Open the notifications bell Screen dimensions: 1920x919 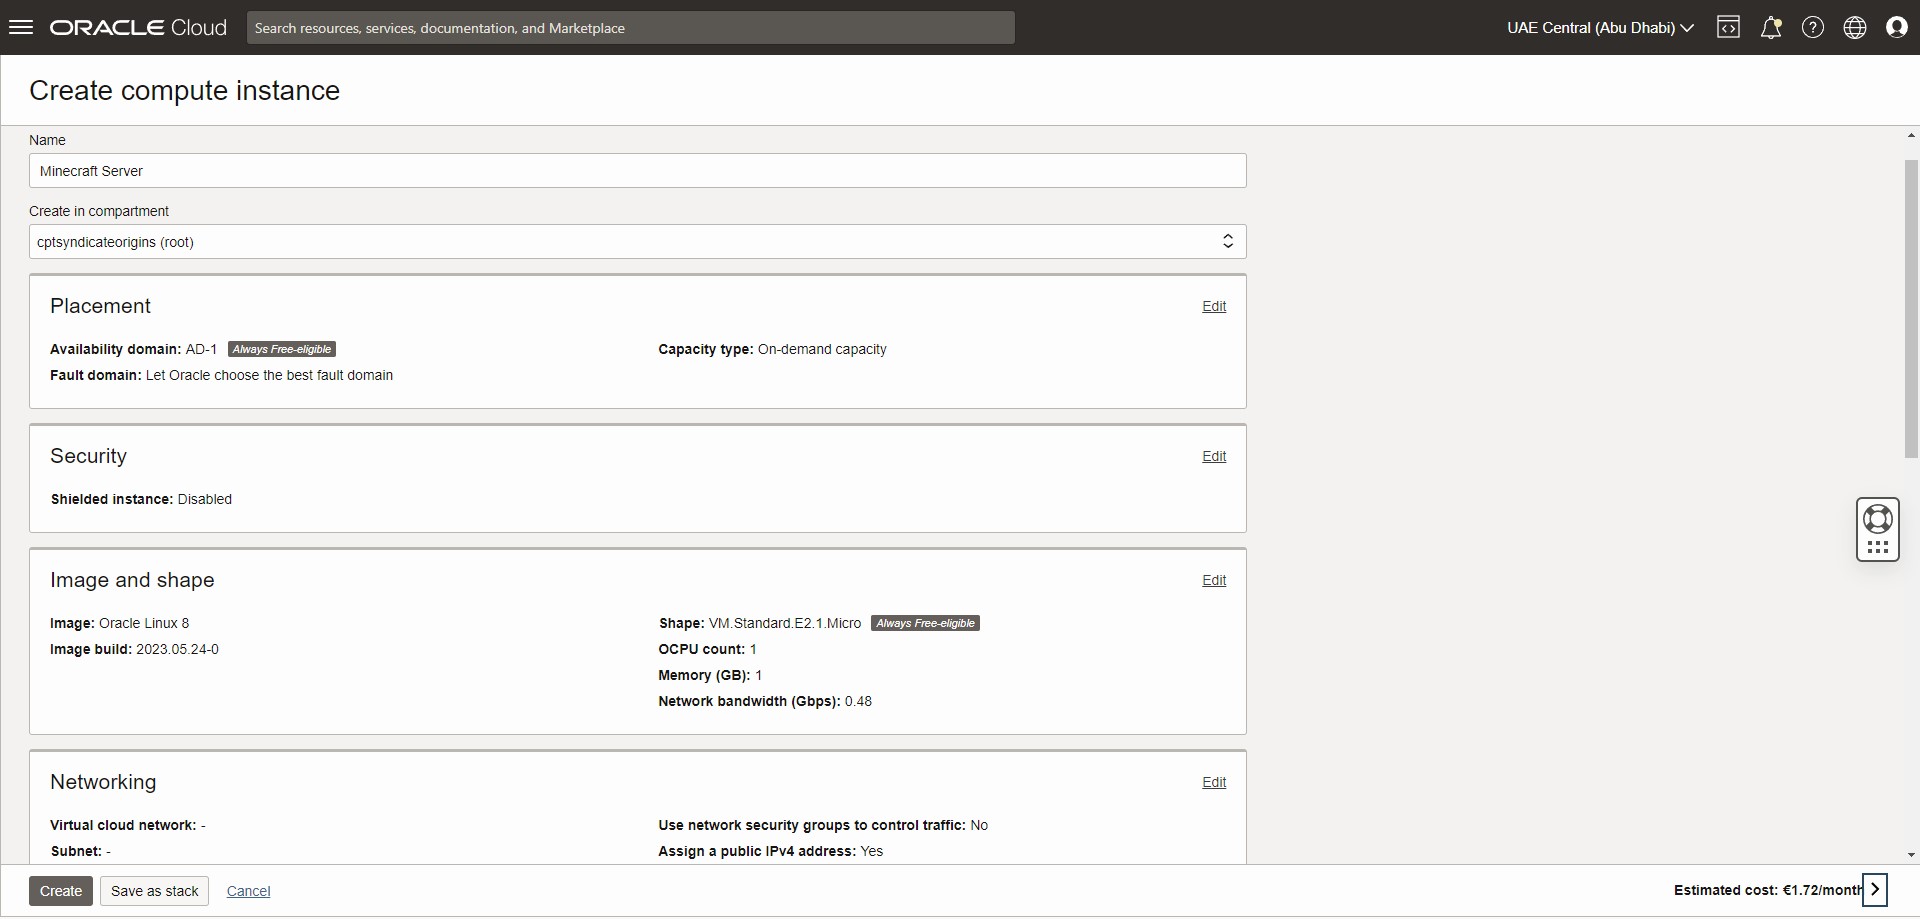(1771, 27)
